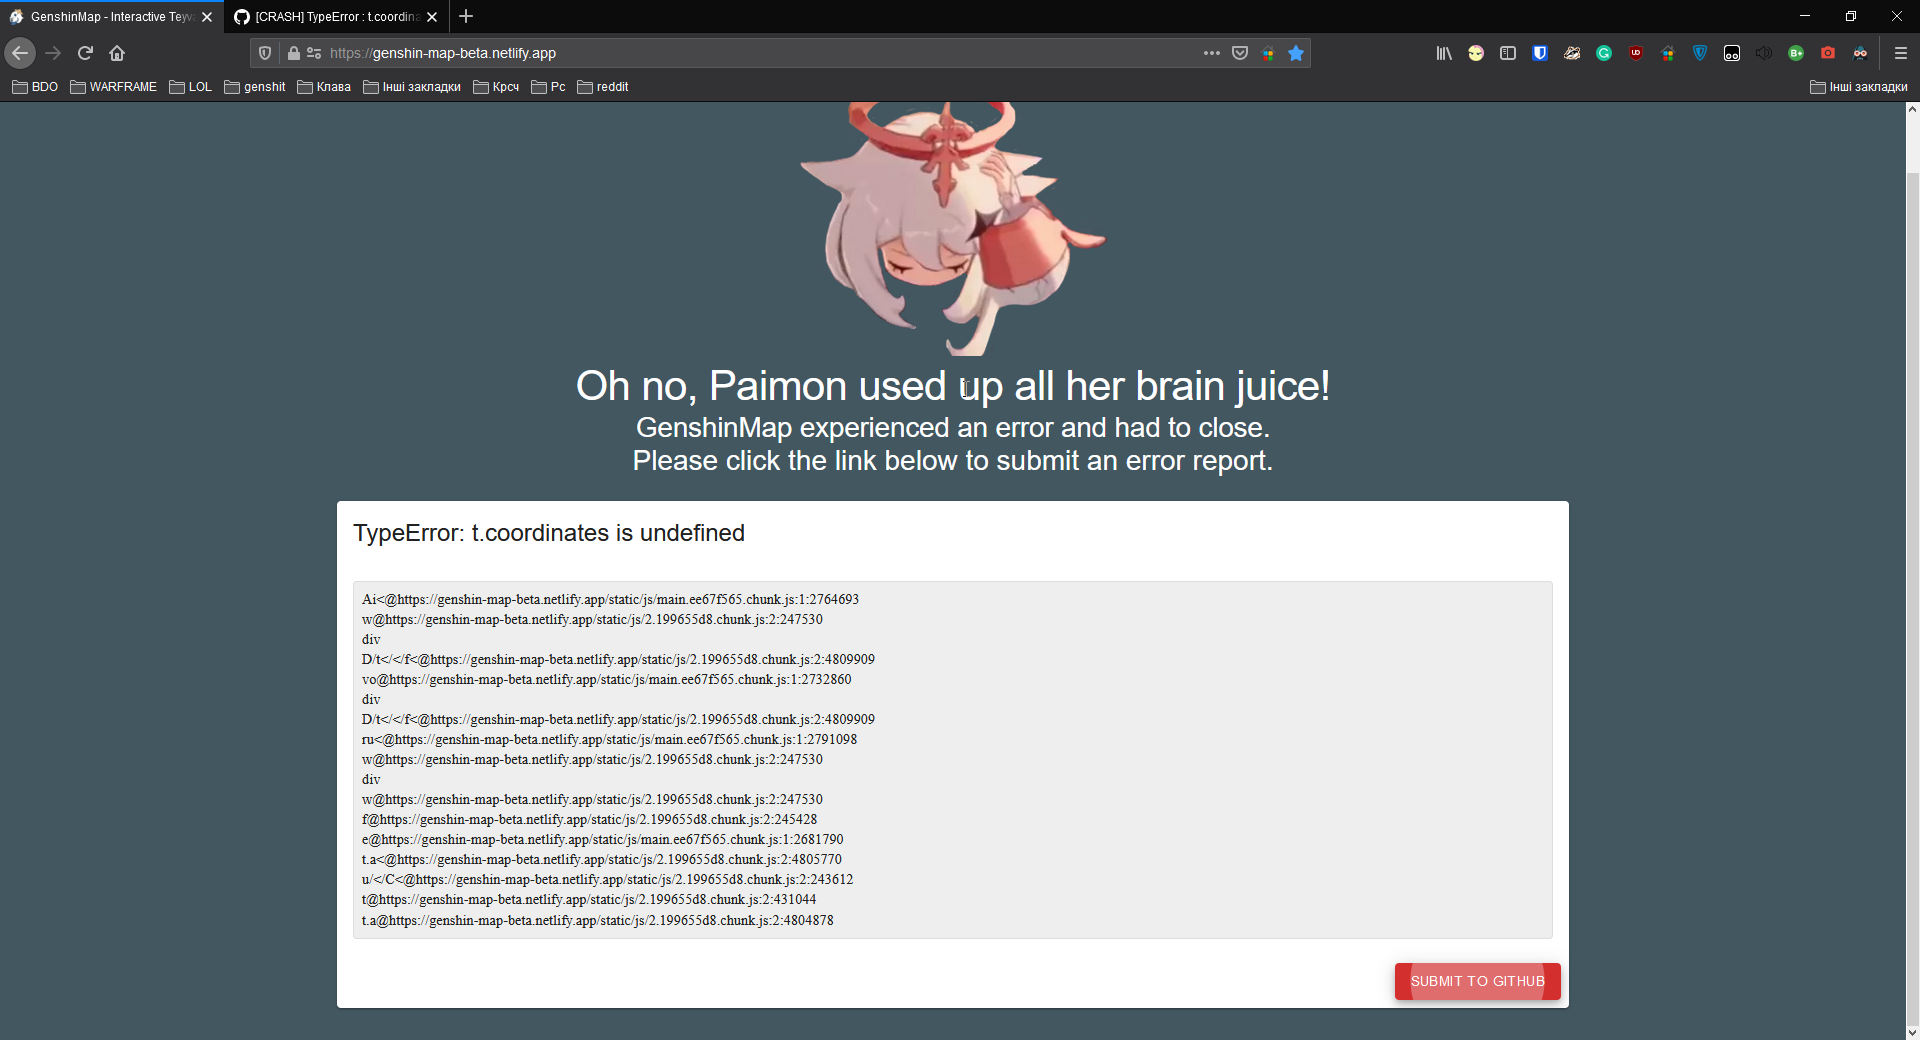
Task: Save page to Pocket
Action: [1240, 53]
